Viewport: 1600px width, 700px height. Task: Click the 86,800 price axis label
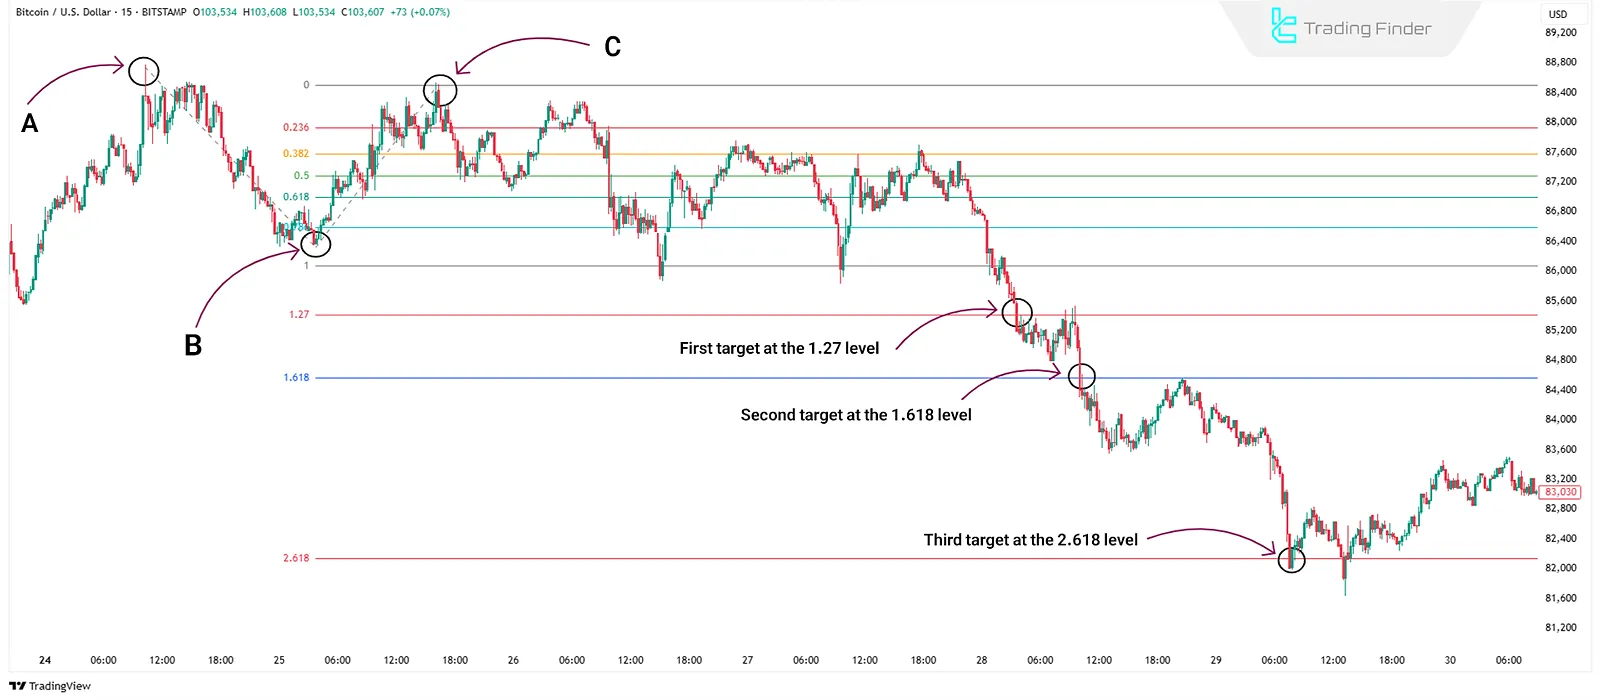(x=1561, y=211)
